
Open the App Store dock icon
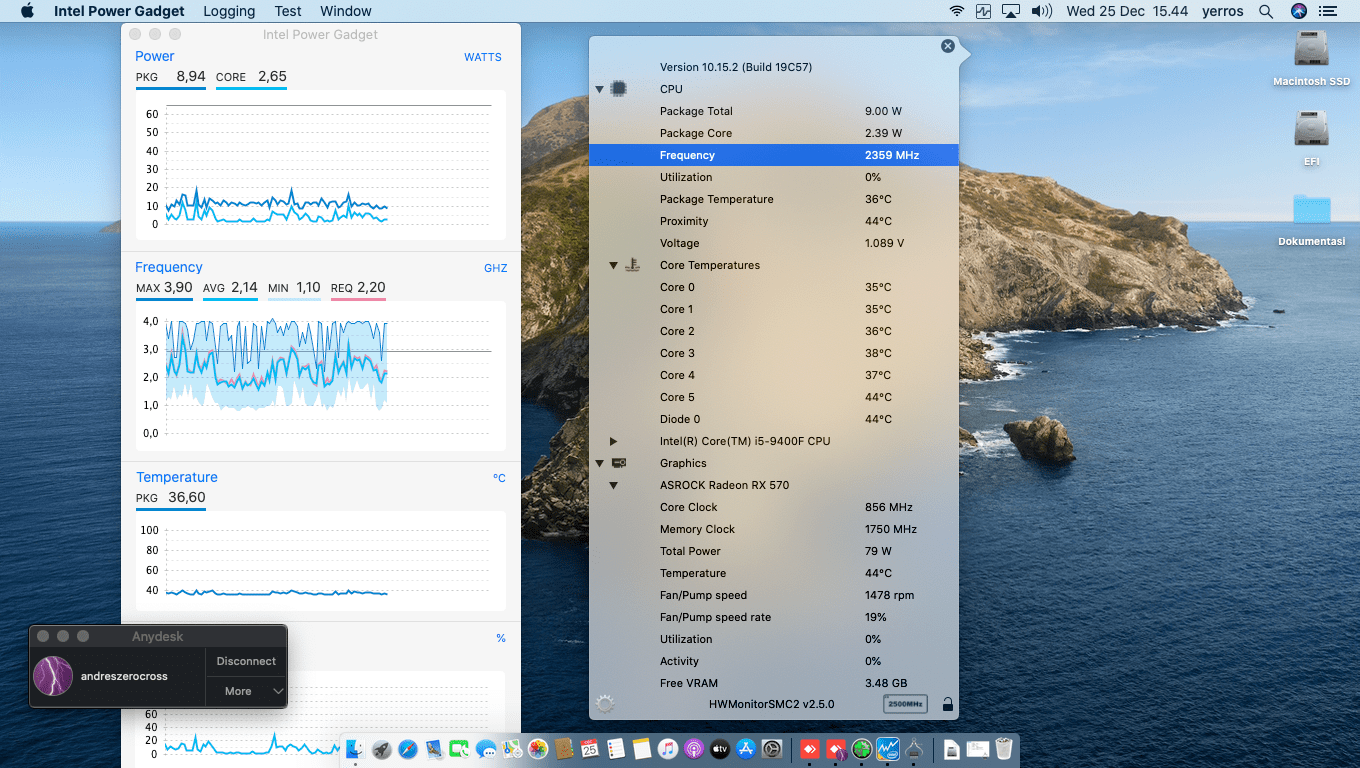(746, 749)
